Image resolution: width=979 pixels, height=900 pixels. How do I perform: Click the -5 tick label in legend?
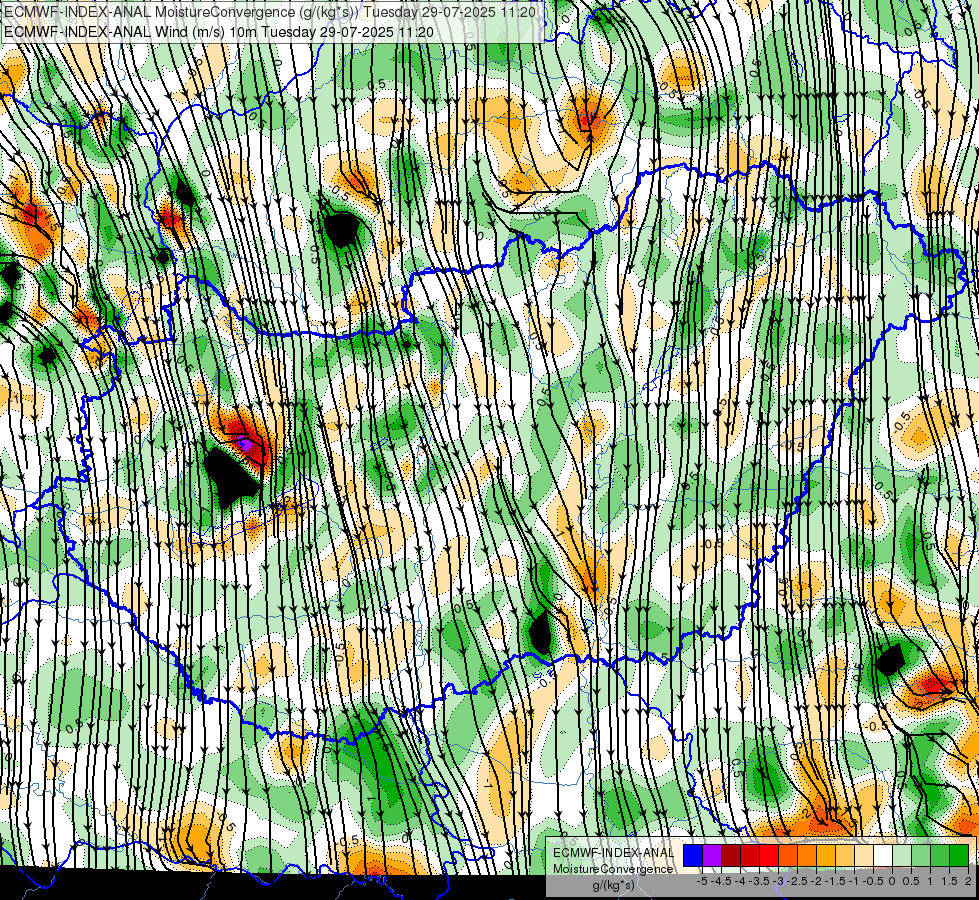click(702, 881)
